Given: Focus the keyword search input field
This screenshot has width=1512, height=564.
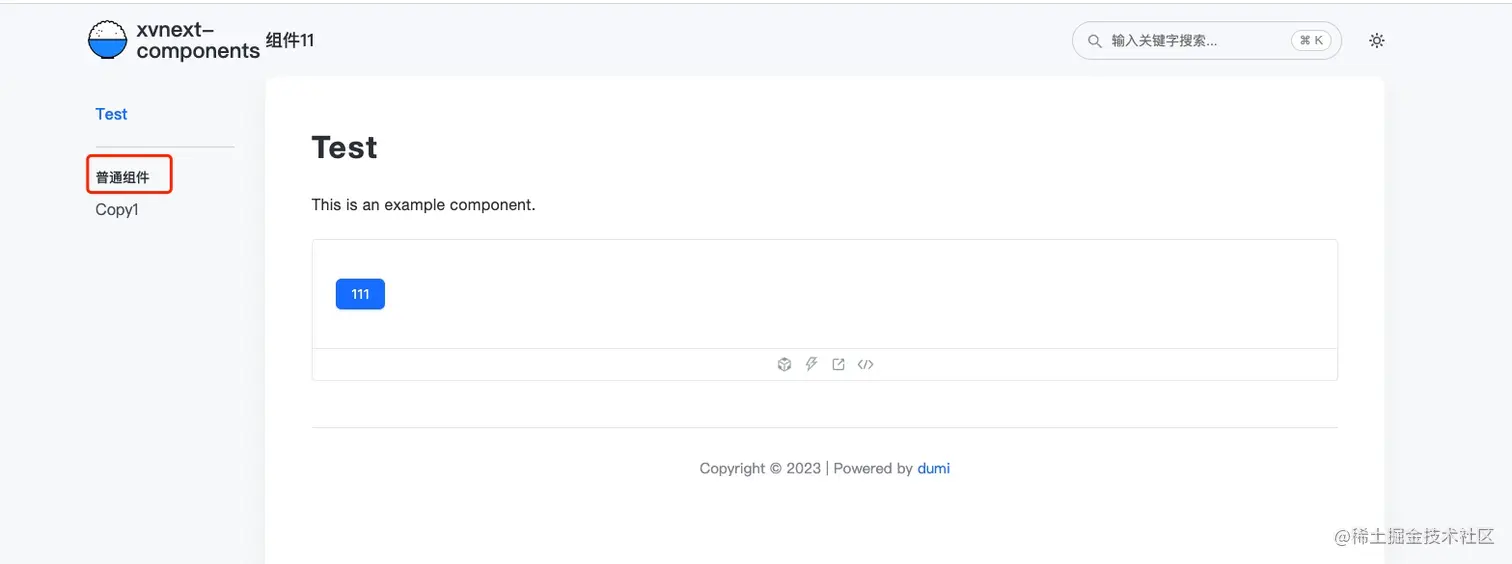Looking at the screenshot, I should click(1195, 41).
